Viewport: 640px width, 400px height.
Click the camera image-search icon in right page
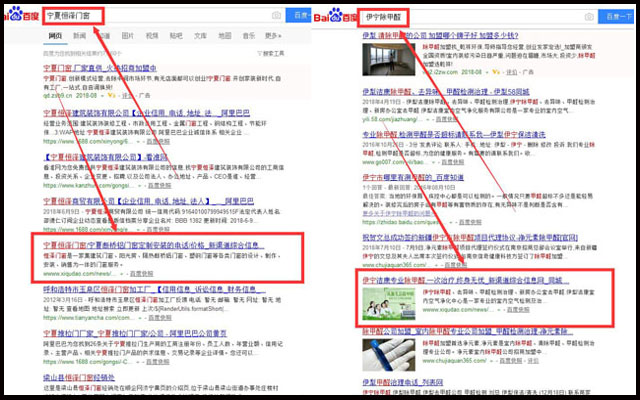(x=589, y=17)
